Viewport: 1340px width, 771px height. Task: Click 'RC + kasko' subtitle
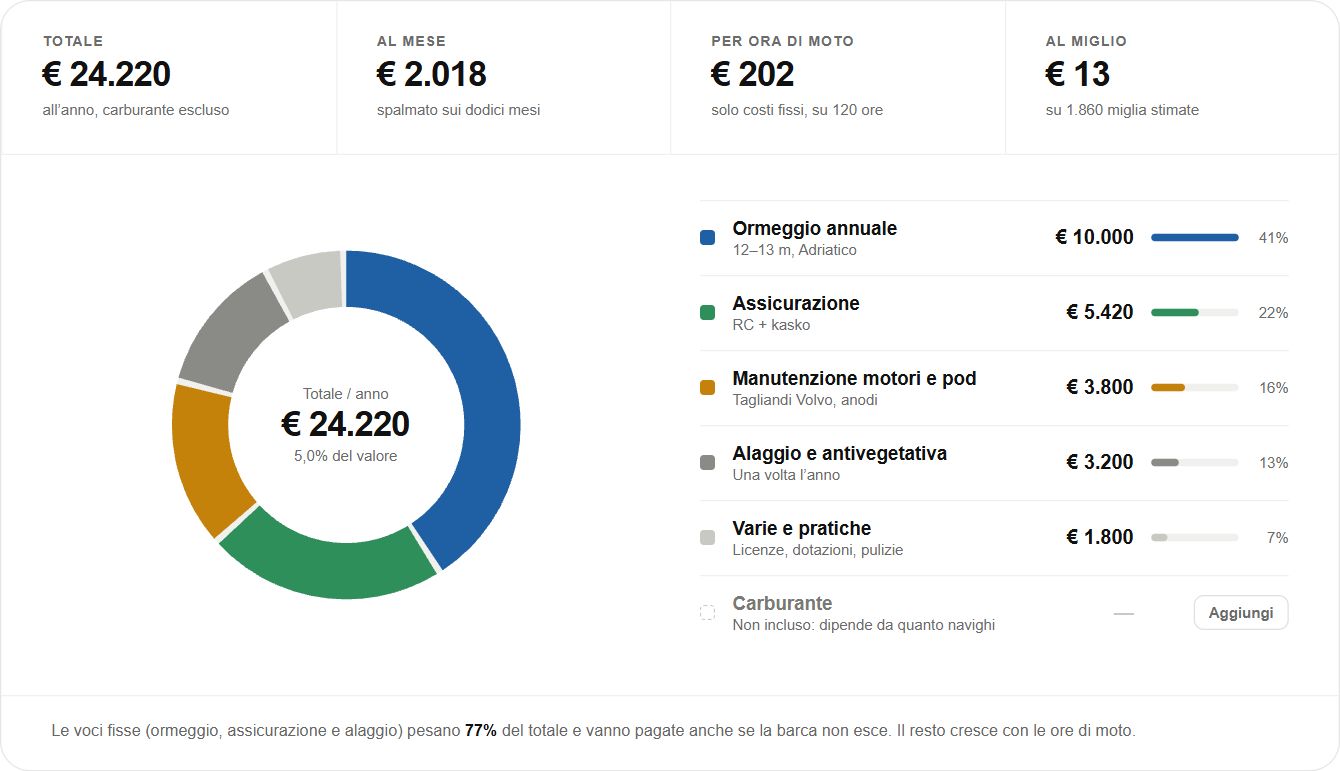(771, 325)
